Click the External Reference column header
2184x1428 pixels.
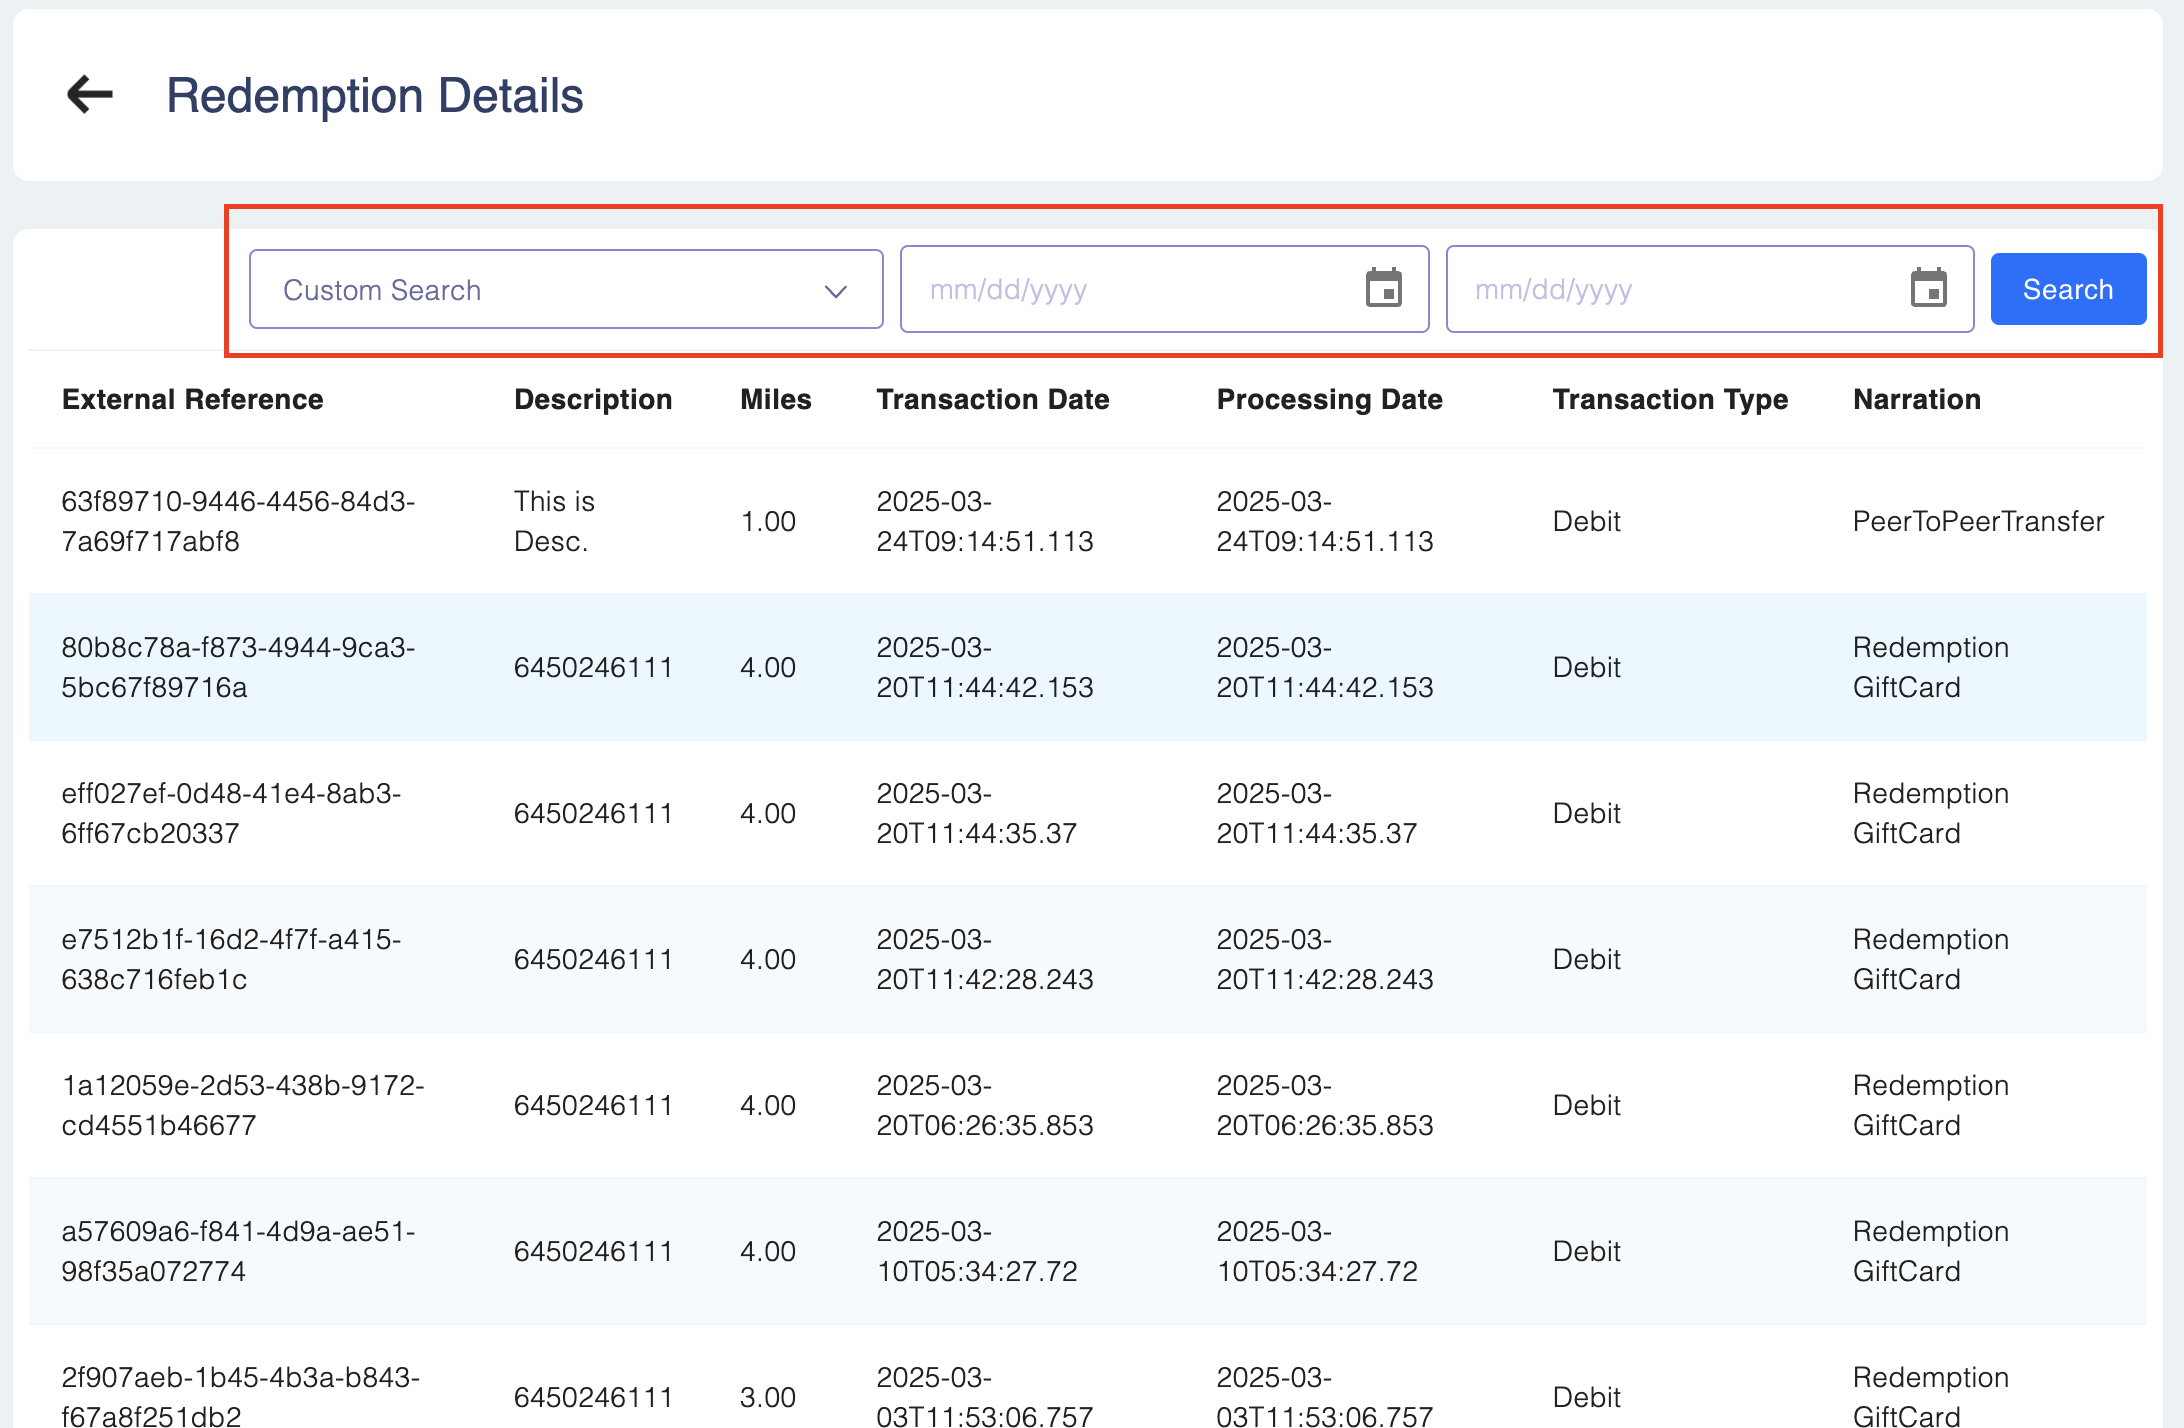[192, 400]
